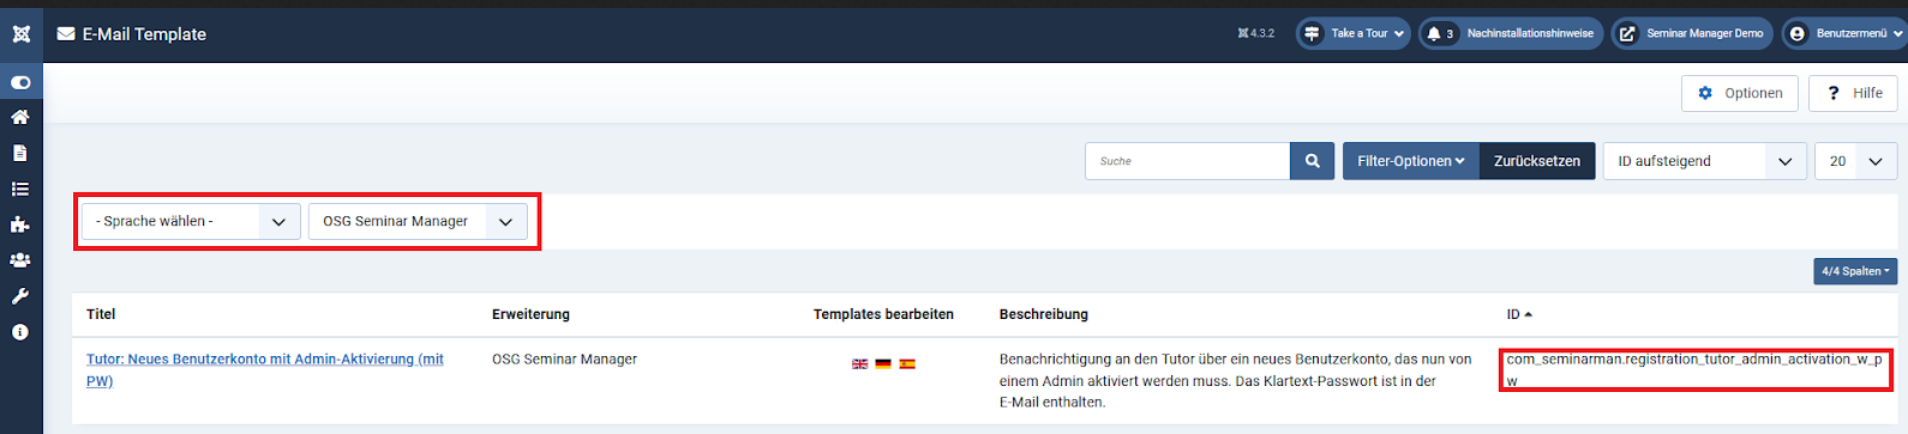Edit the German template flag

click(x=883, y=364)
